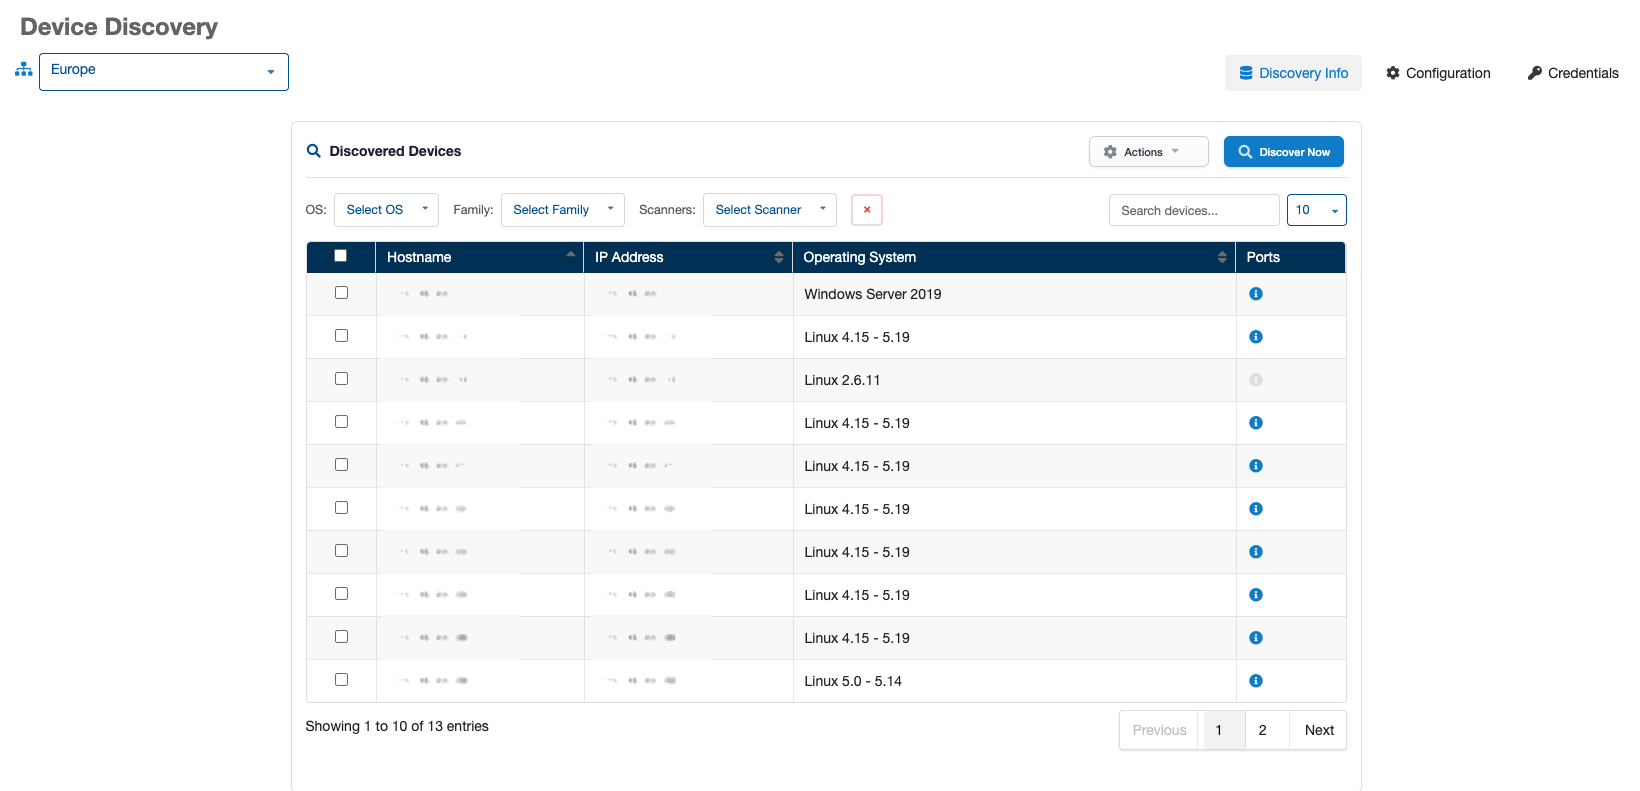The height and width of the screenshot is (791, 1640).
Task: Select the Linux 2.6.11 row checkbox
Action: (341, 379)
